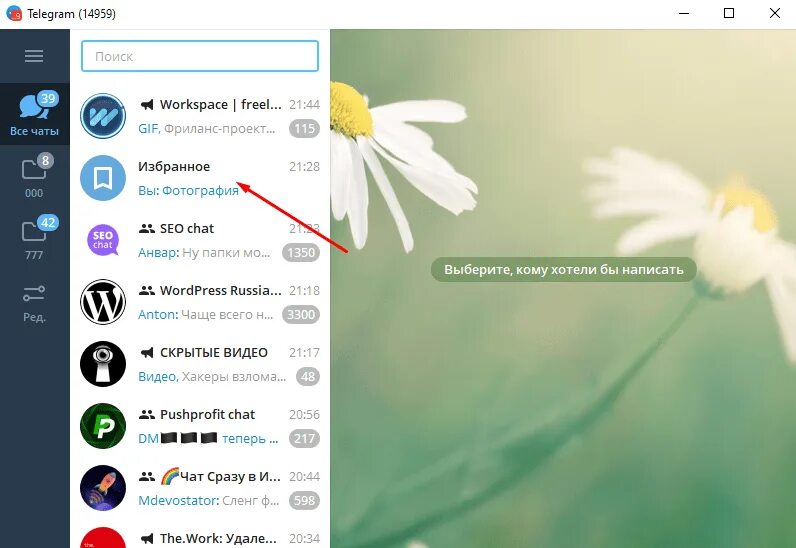This screenshot has width=796, height=548.
Task: Click the 1350 unread badge
Action: click(x=301, y=252)
